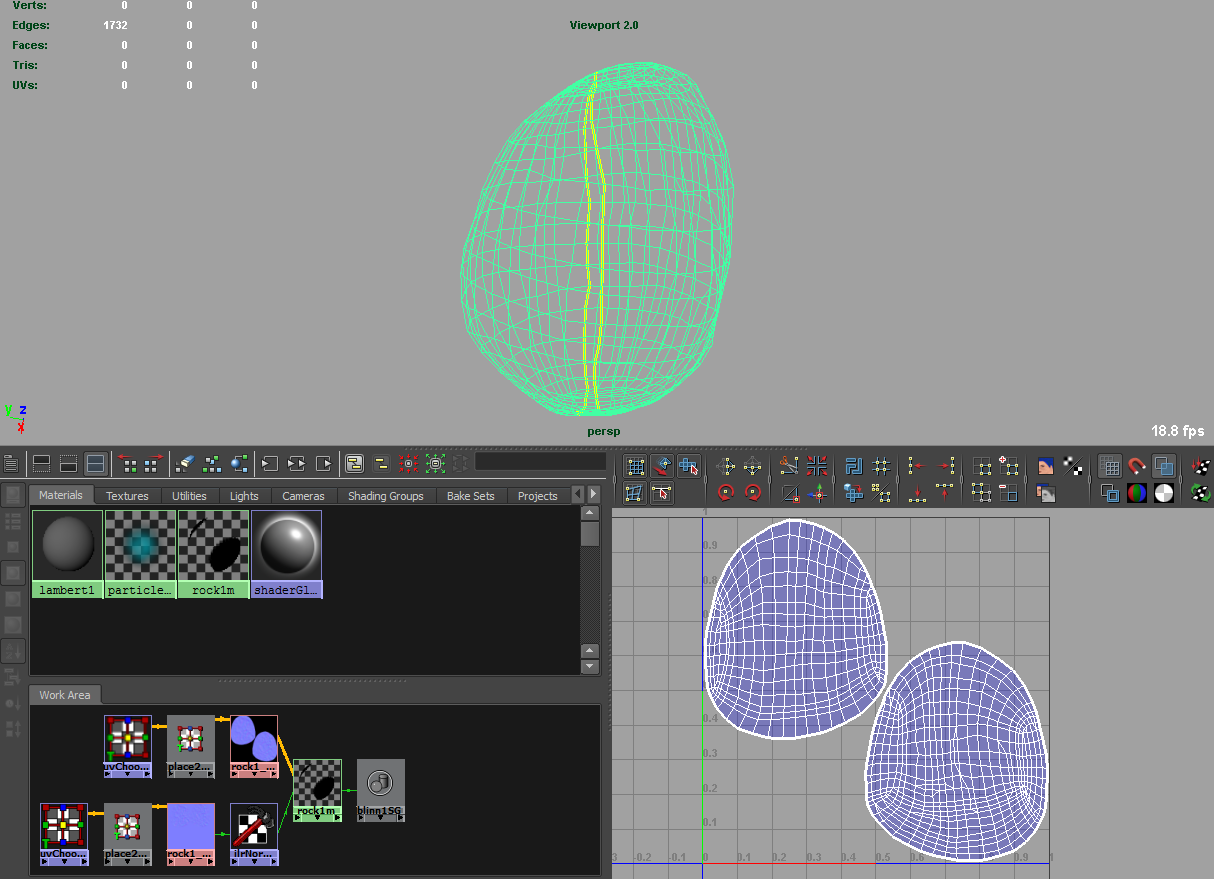Select the Cut UV Edges scissors tool
Viewport: 1214px width, 879px height.
(x=789, y=466)
